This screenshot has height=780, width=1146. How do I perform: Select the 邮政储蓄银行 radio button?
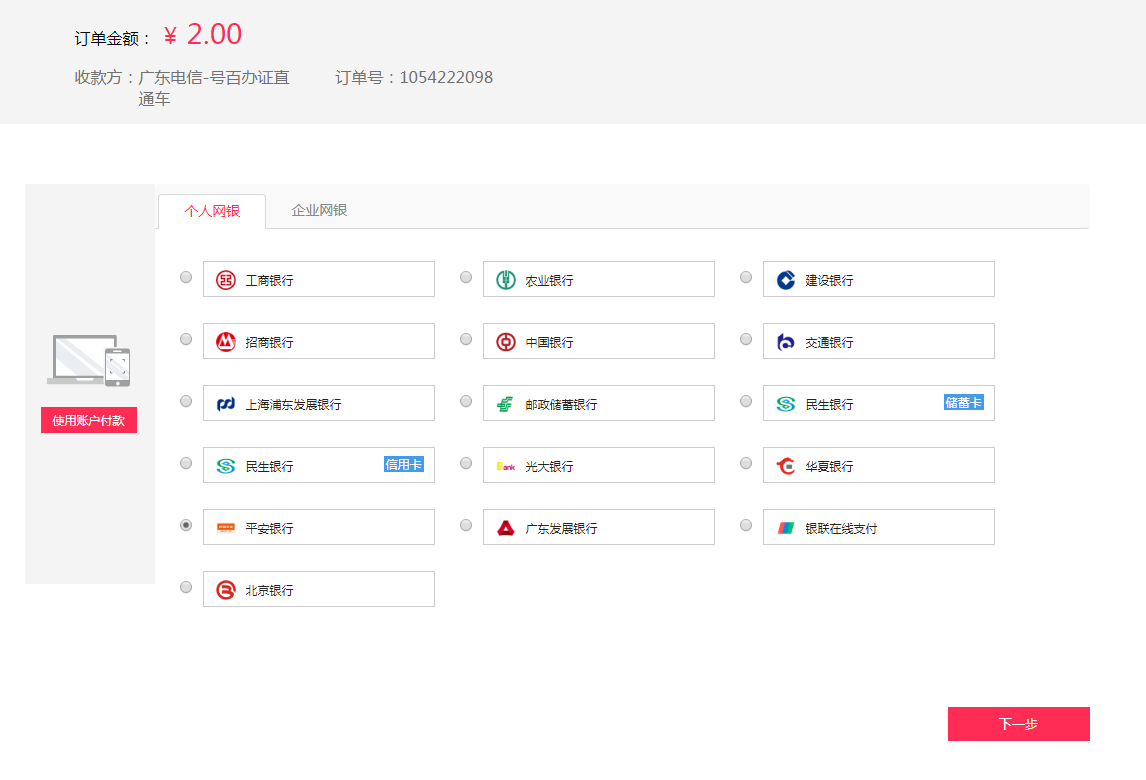[466, 401]
